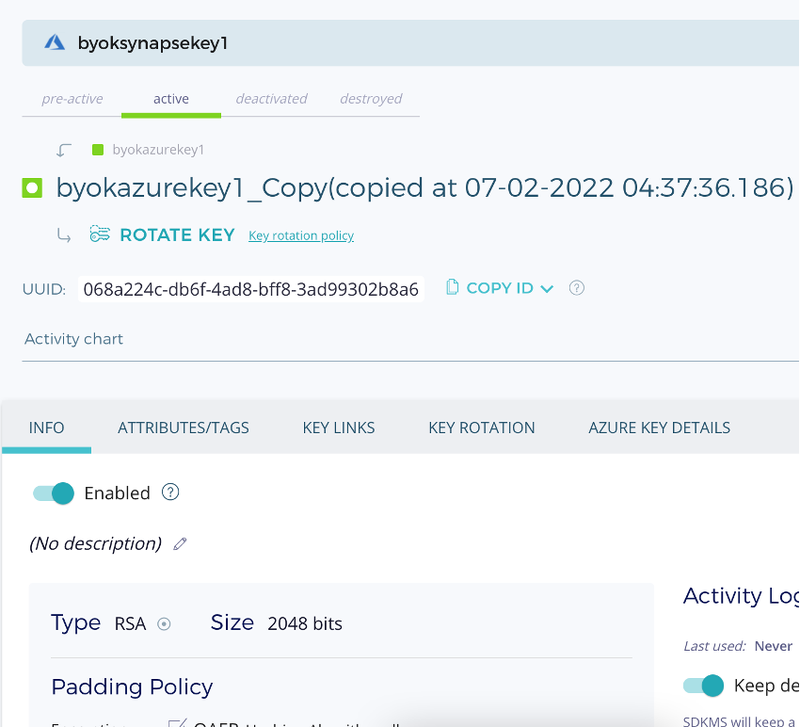
Task: Edit the description with the pencil icon
Action: 180,544
